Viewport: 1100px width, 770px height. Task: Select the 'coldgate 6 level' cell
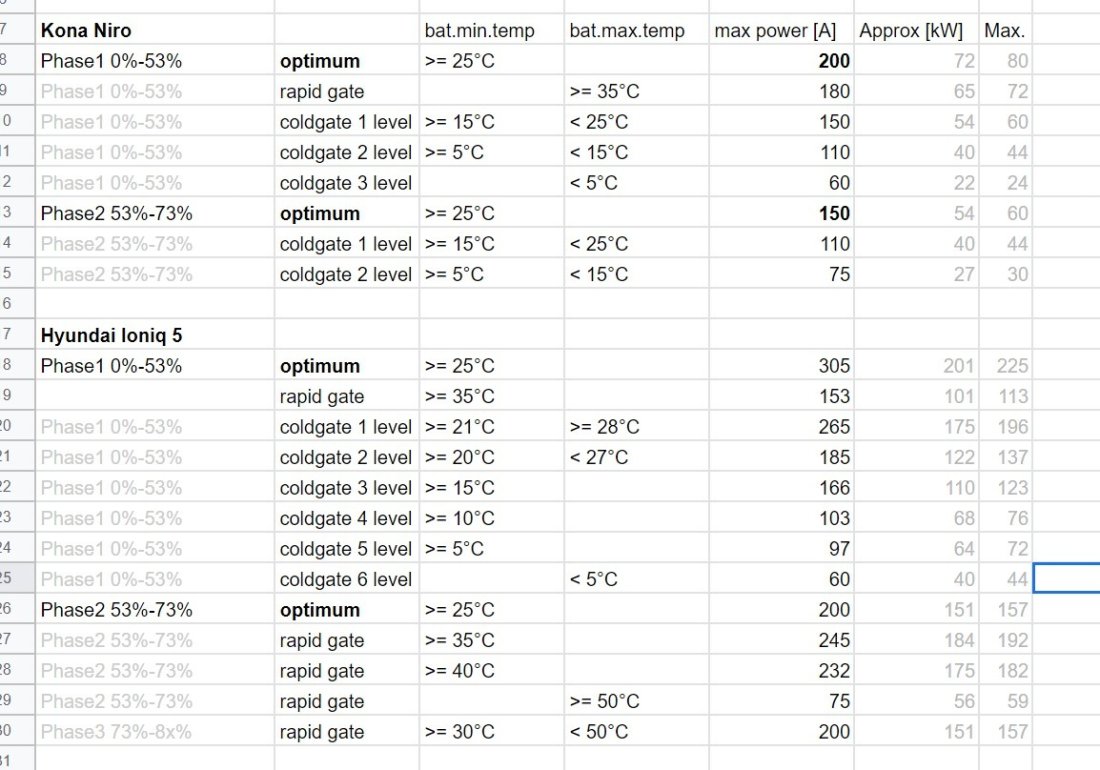pyautogui.click(x=347, y=579)
